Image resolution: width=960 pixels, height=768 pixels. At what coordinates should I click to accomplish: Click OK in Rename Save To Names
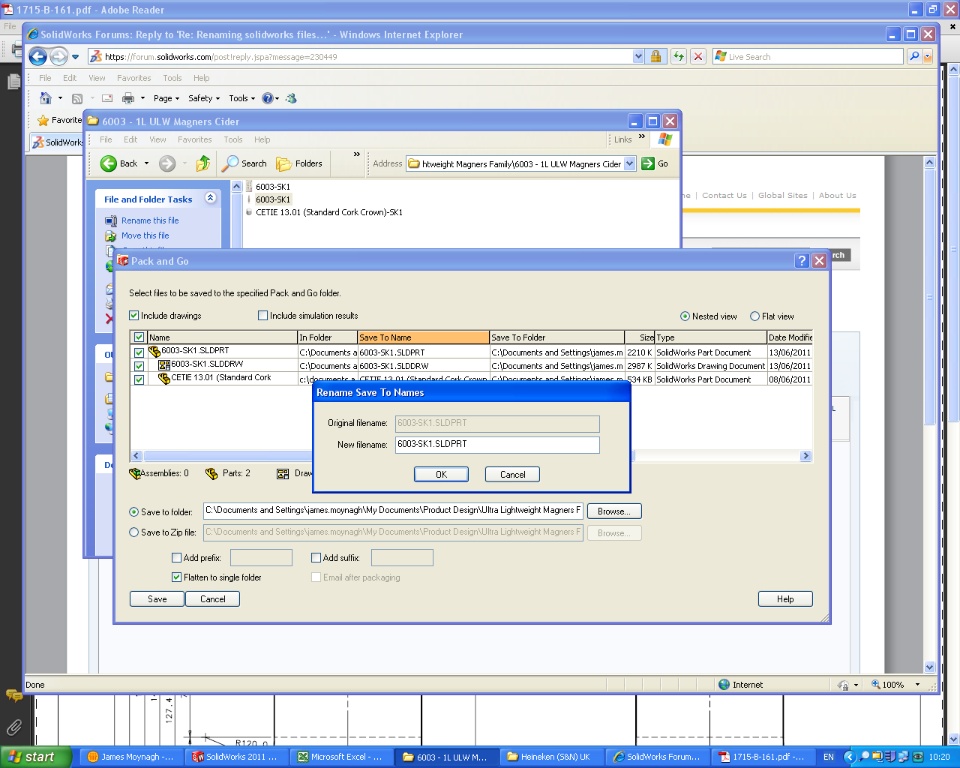pyautogui.click(x=441, y=475)
